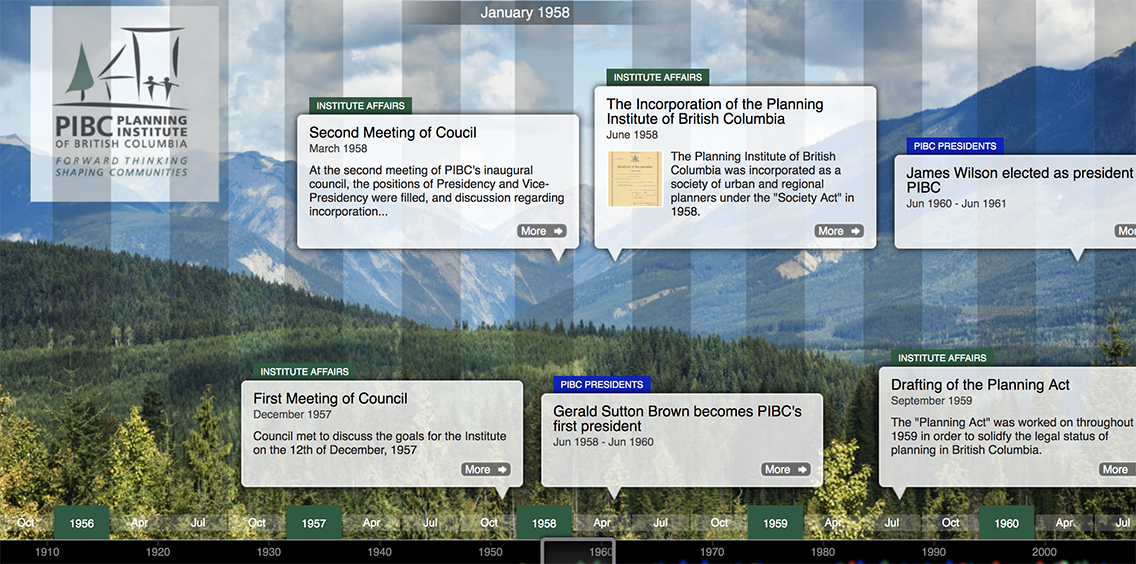The height and width of the screenshot is (564, 1136).
Task: Click 1910 on the decade overview bar
Action: point(48,552)
